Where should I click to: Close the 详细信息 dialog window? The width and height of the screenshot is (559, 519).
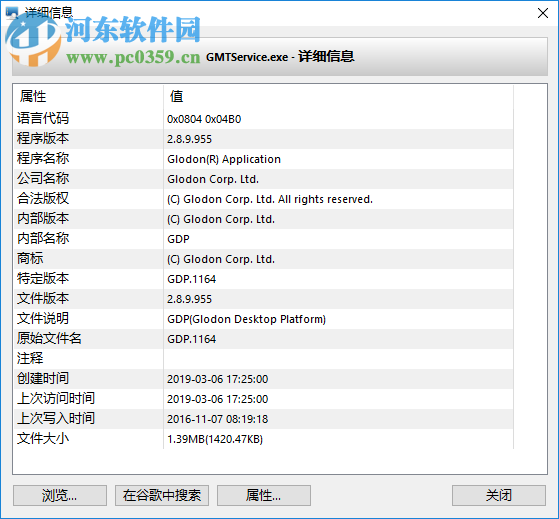coord(543,13)
